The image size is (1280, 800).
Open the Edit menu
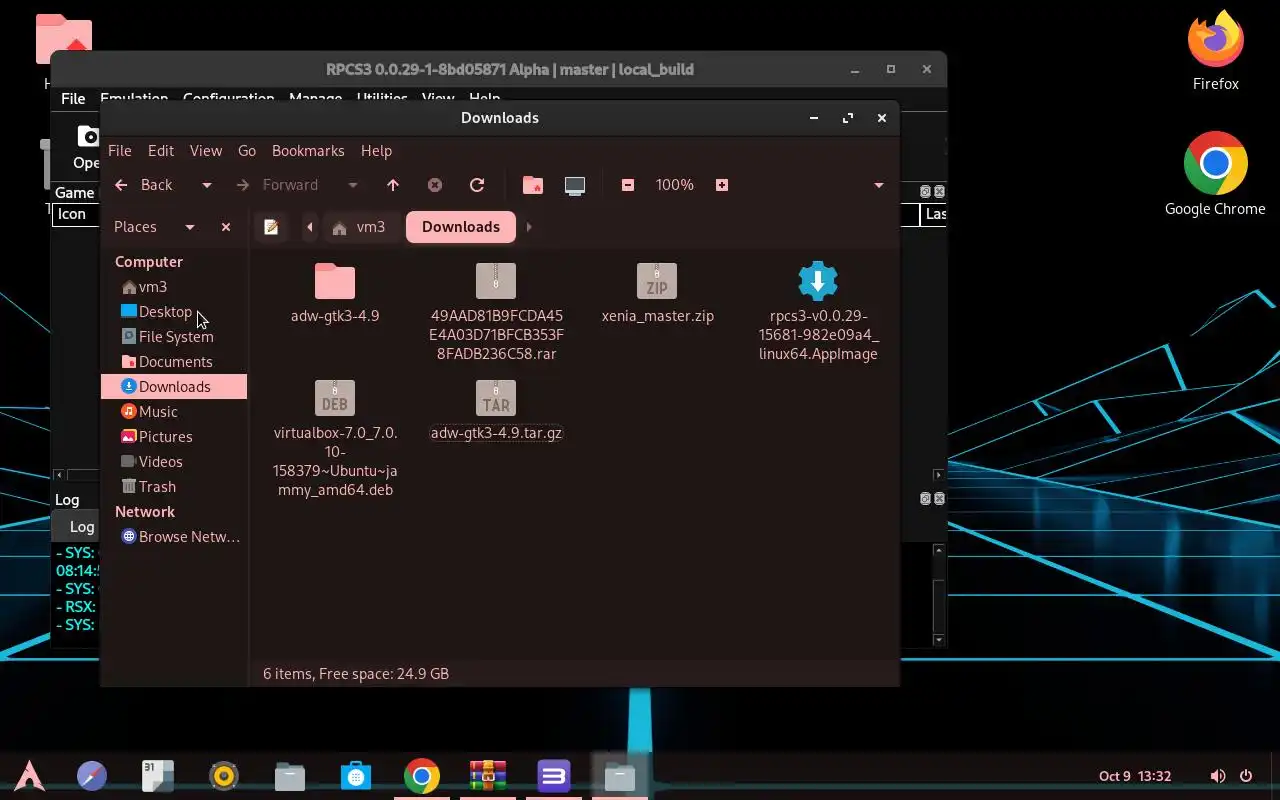(x=161, y=151)
